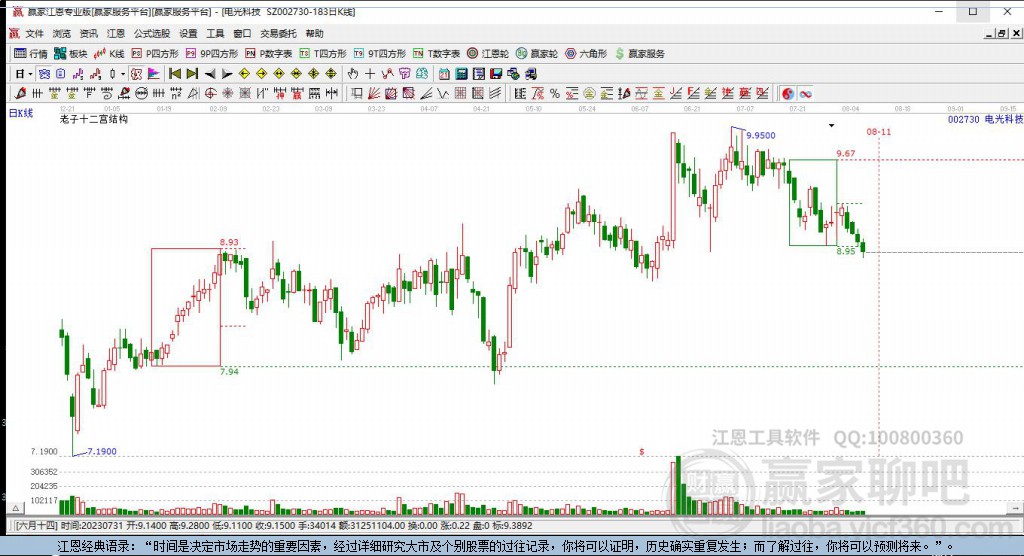Screen dimensions: 1024x556
Task: Click the 9.9500 high price label
Action: pyautogui.click(x=761, y=135)
